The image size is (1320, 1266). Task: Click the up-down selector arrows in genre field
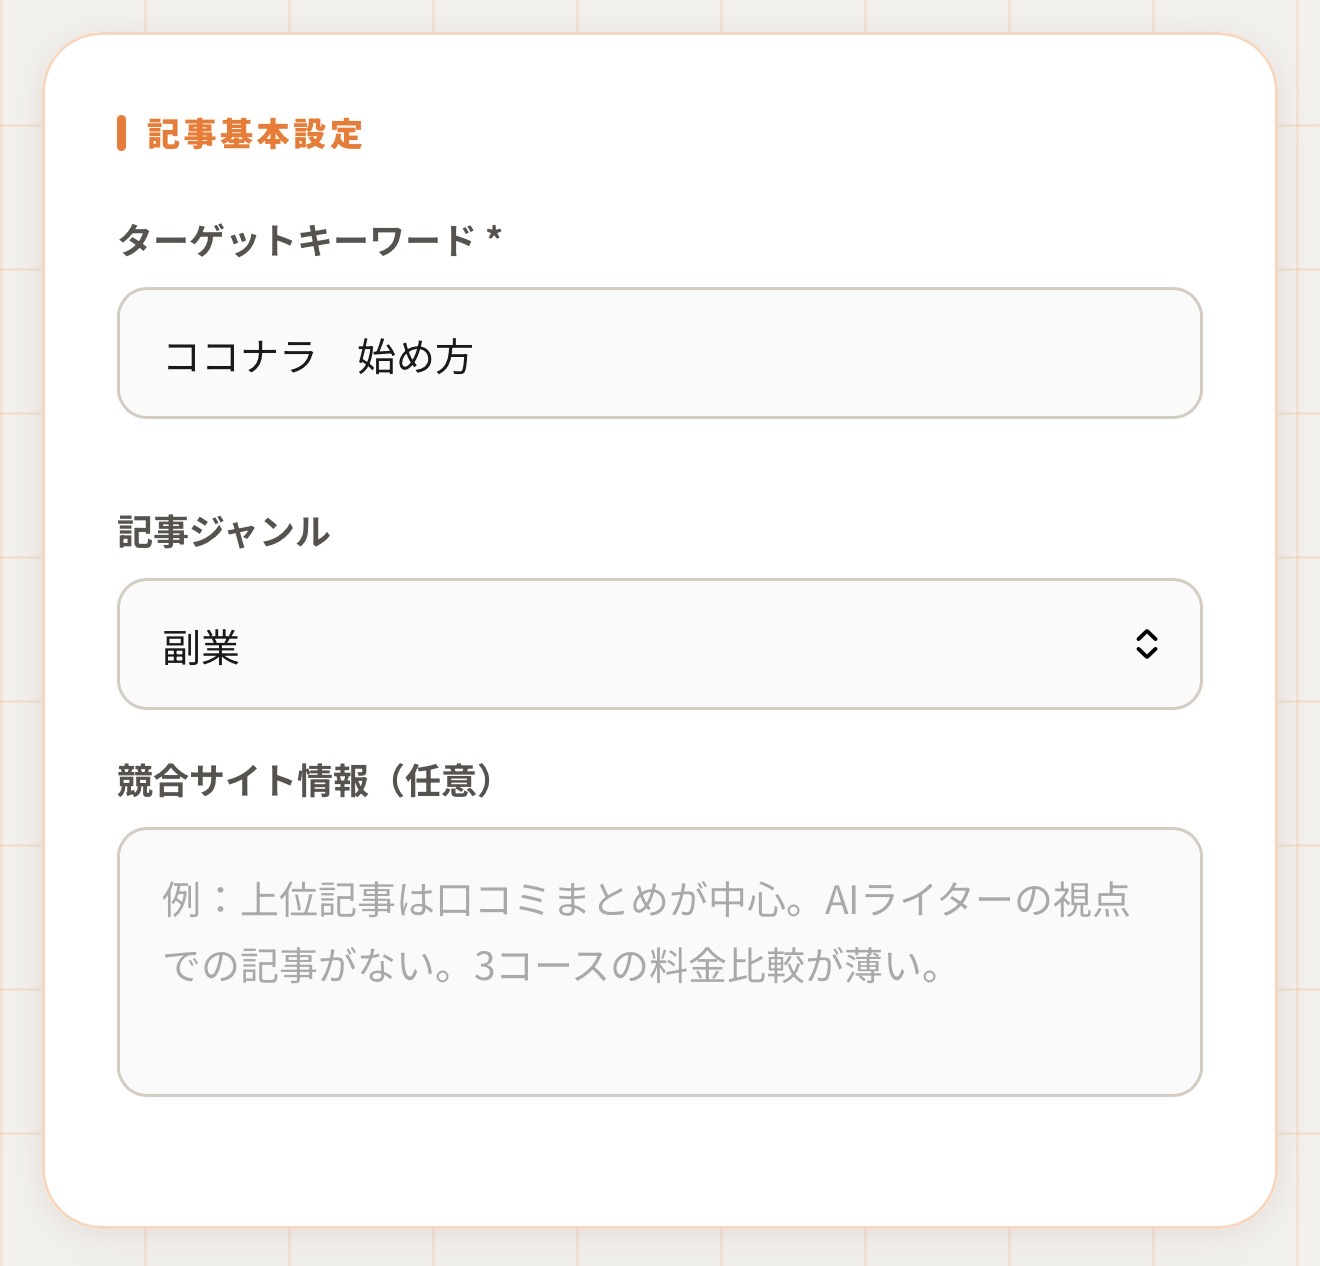pos(1149,645)
